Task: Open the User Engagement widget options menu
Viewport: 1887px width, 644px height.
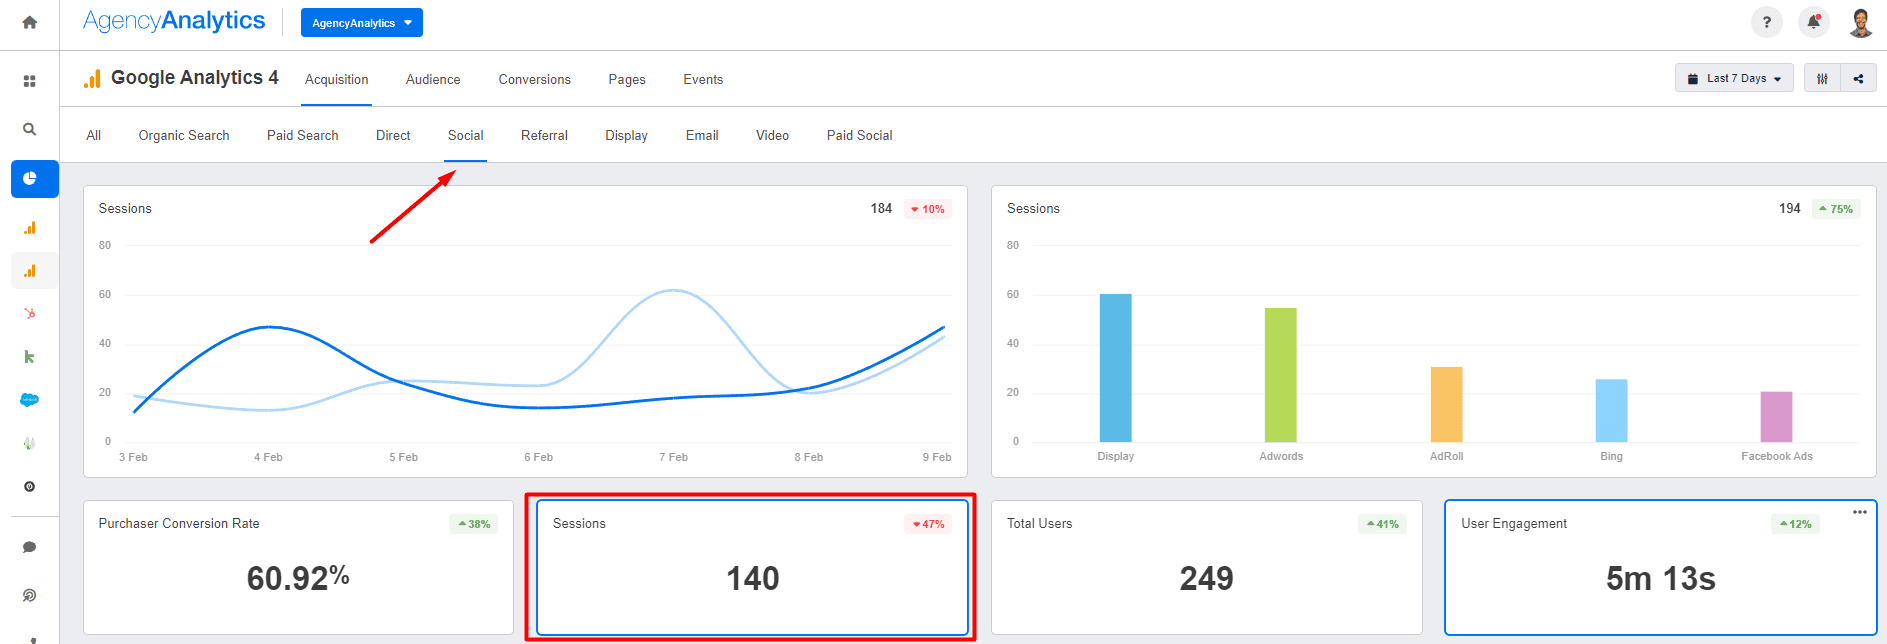Action: click(1859, 512)
